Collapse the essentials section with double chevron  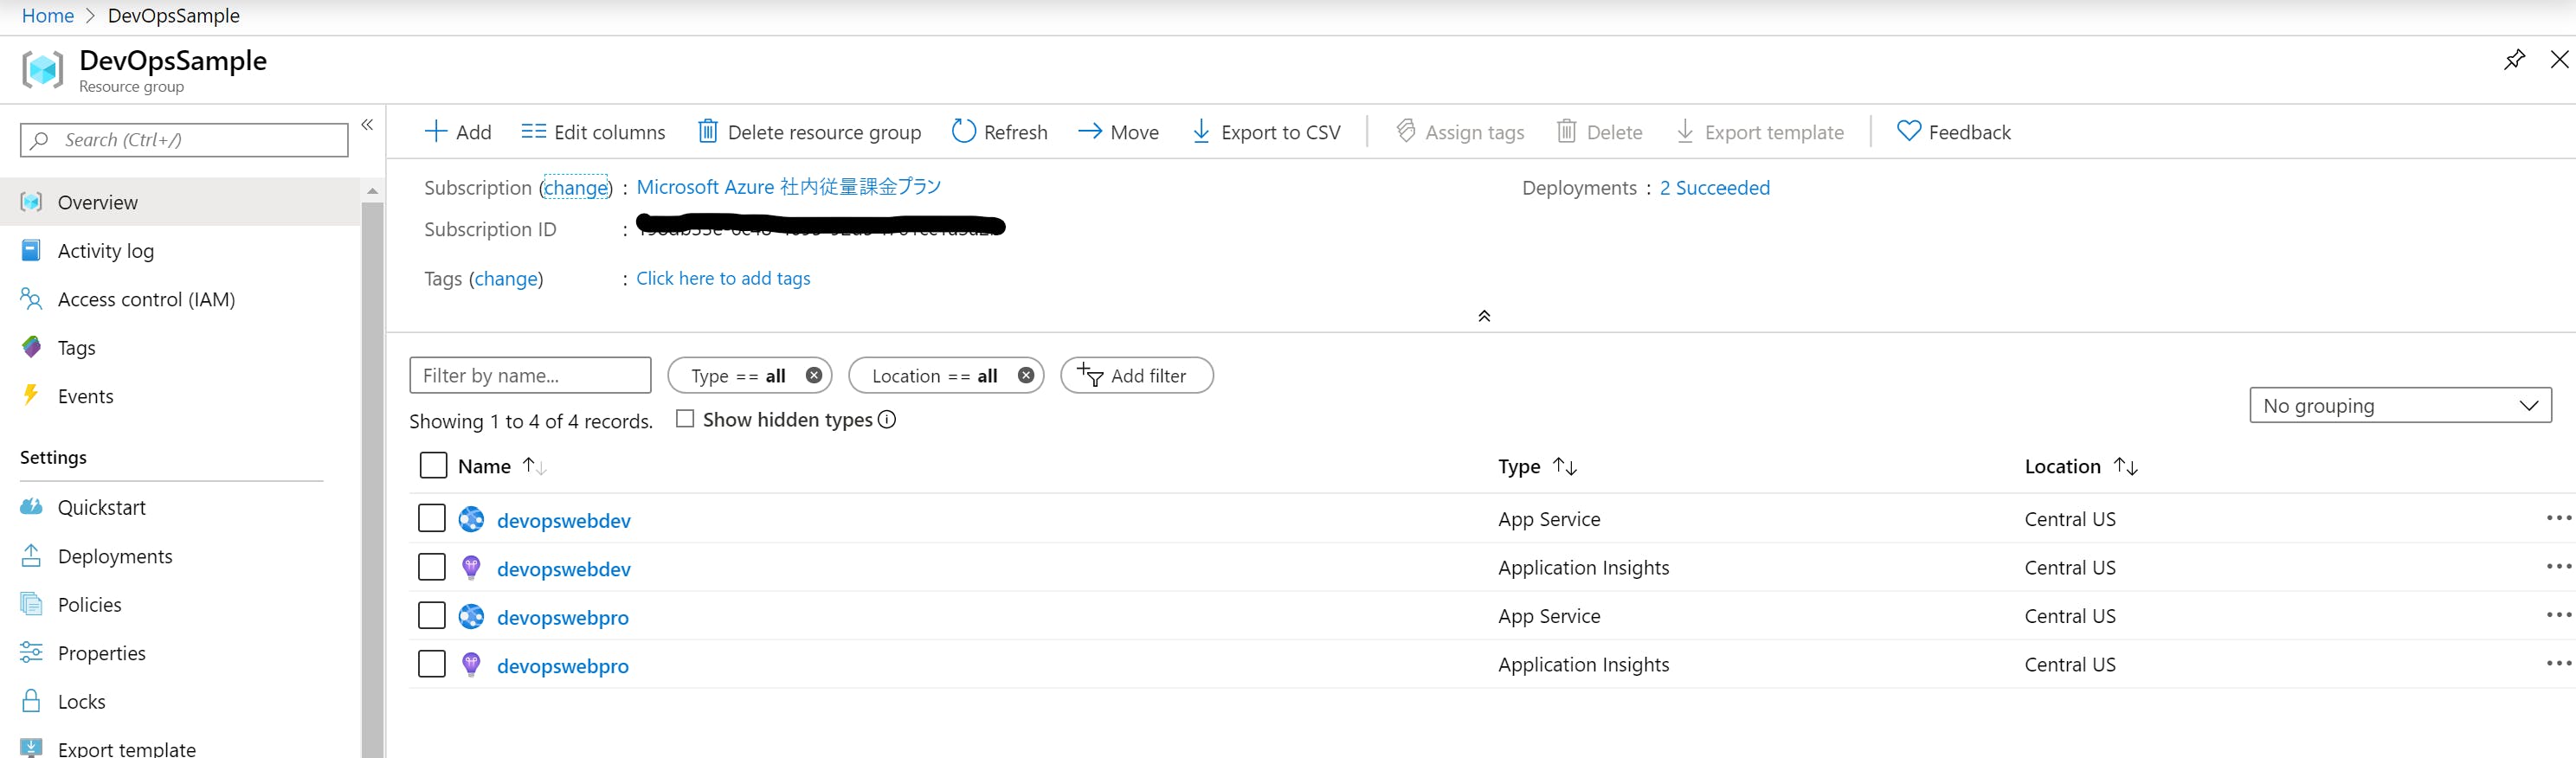[1484, 316]
